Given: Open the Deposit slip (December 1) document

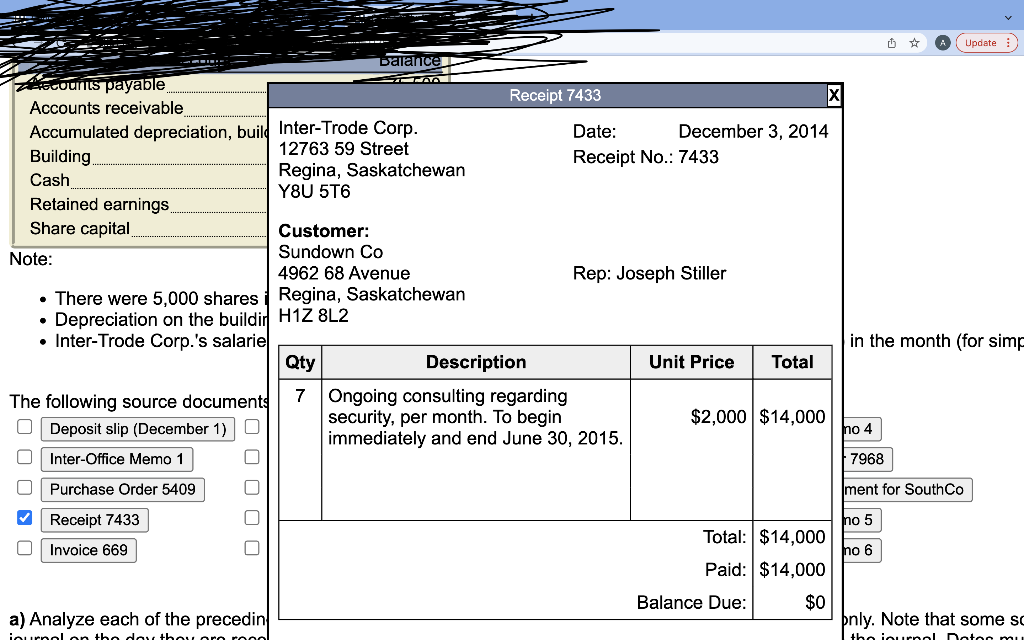Looking at the screenshot, I should point(138,429).
